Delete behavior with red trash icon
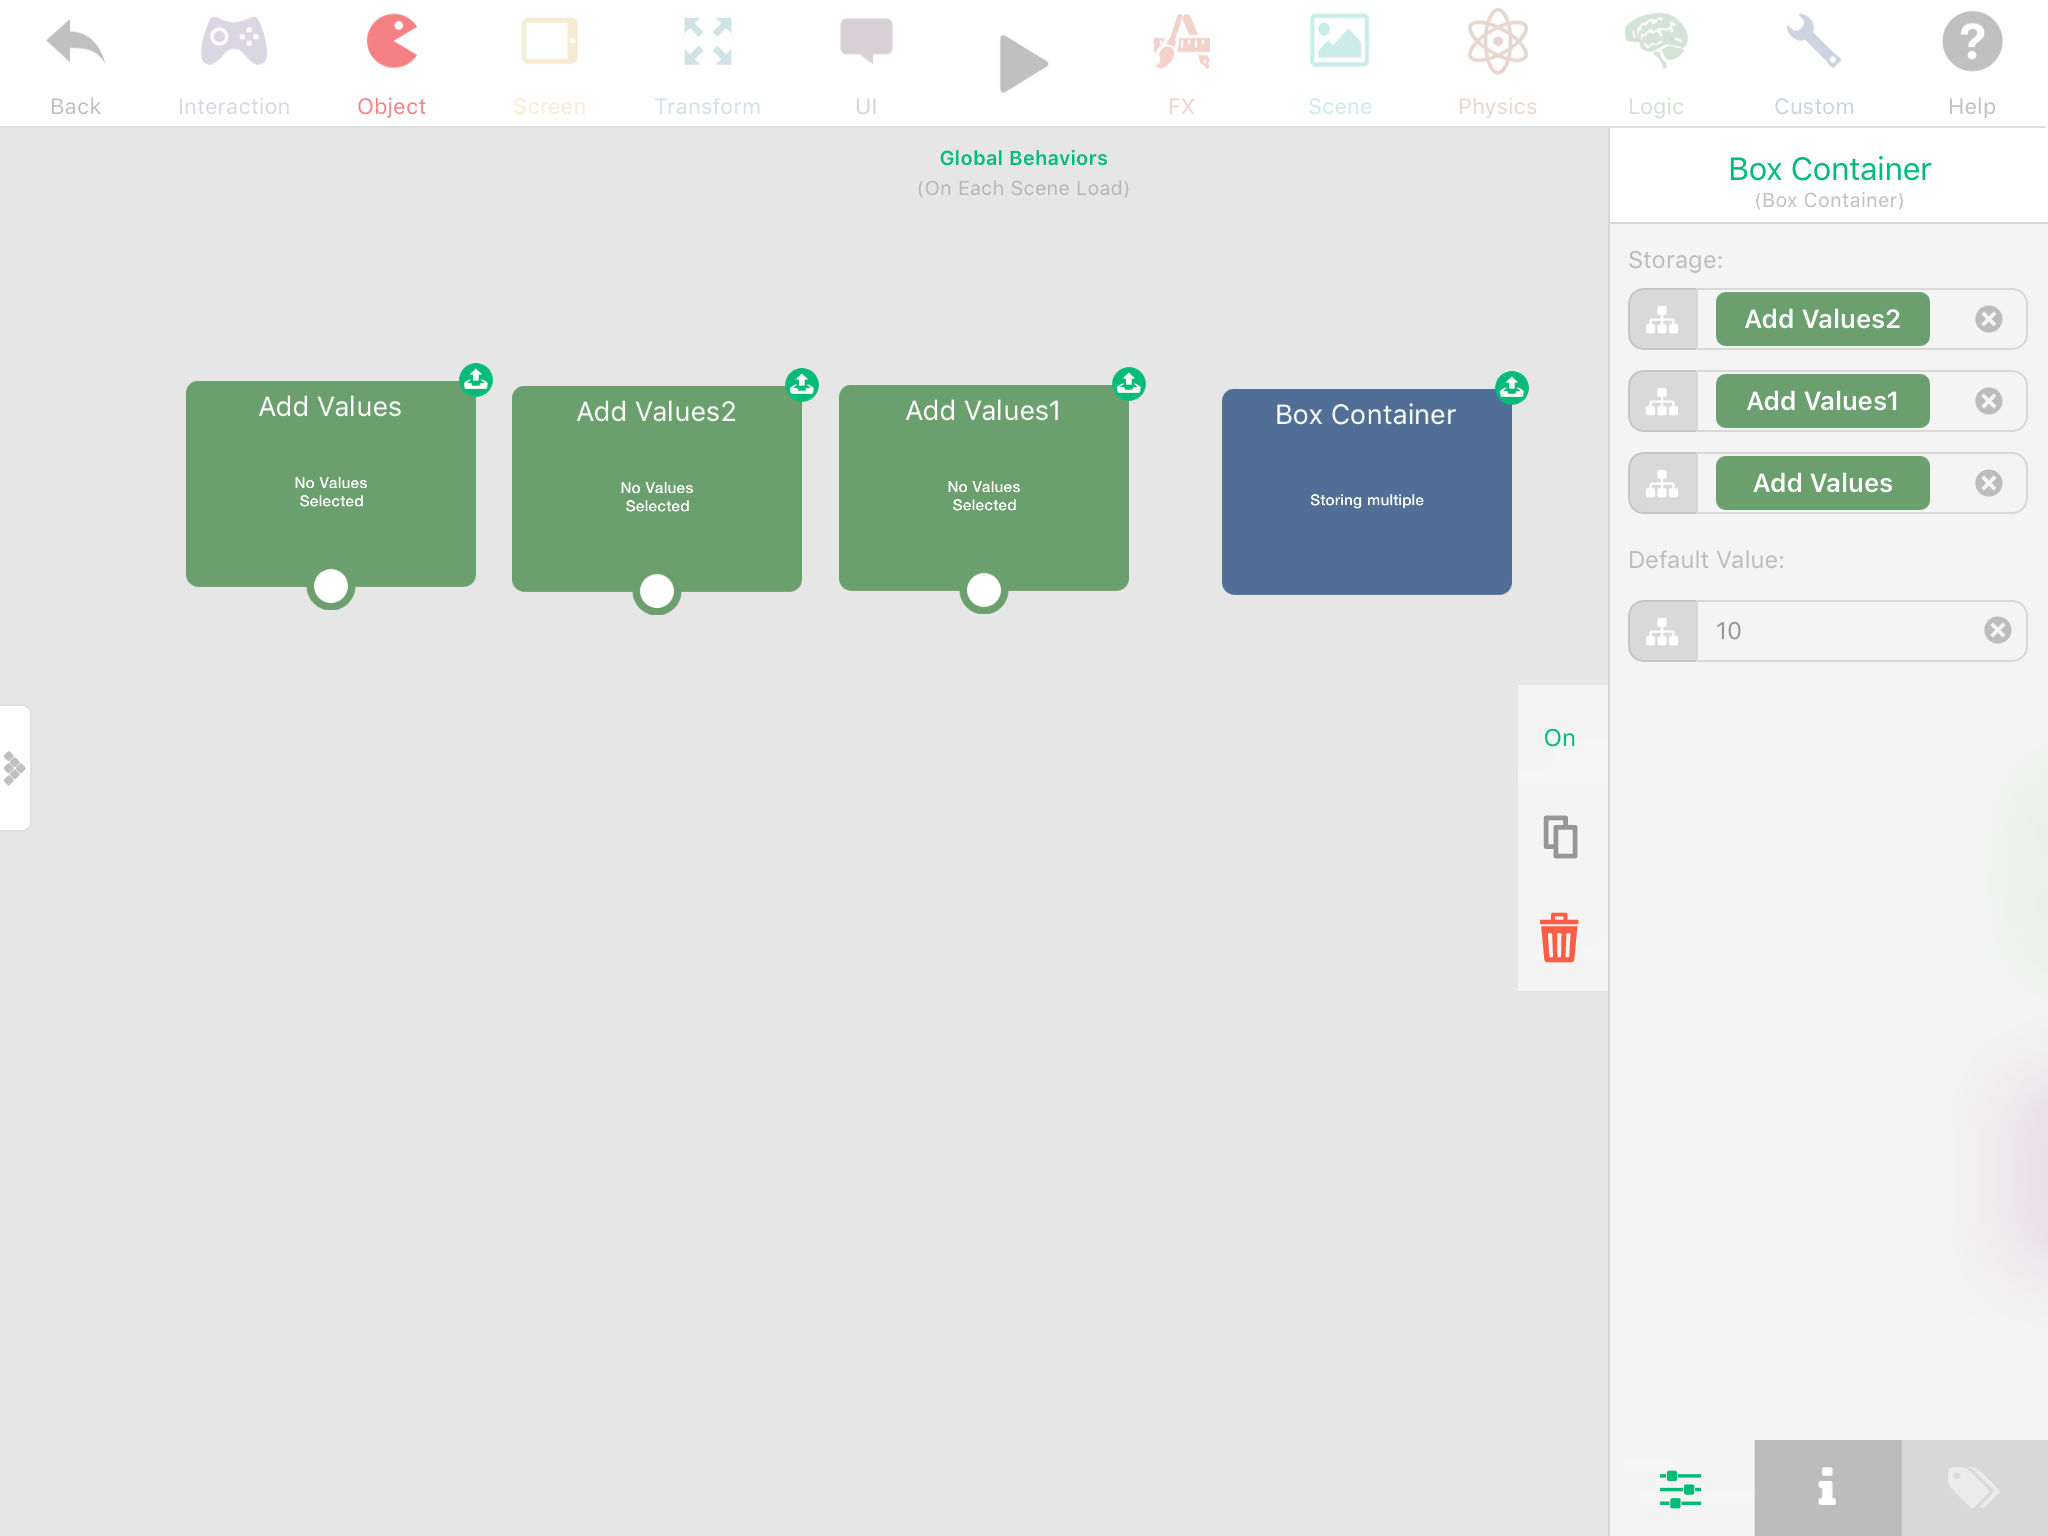Viewport: 2048px width, 1536px height. click(x=1559, y=938)
